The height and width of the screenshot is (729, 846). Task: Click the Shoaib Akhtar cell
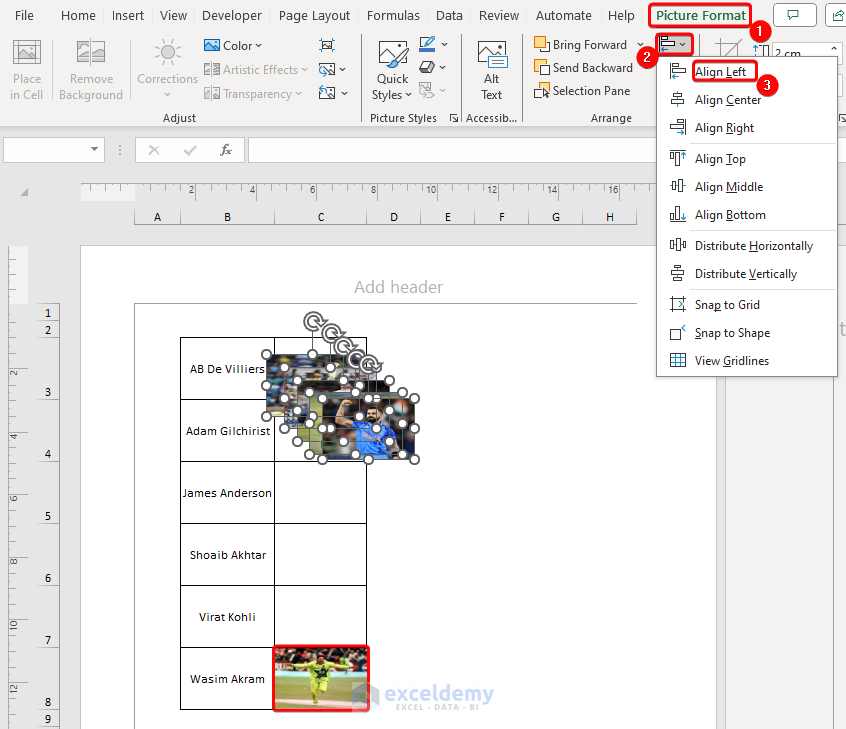pyautogui.click(x=227, y=555)
